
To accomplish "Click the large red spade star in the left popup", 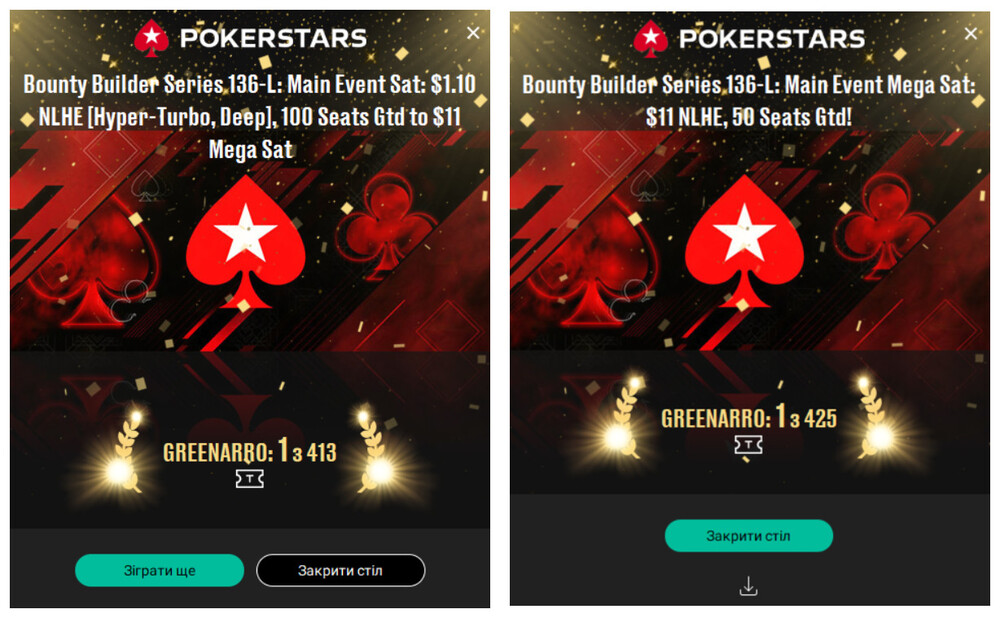I will click(246, 242).
